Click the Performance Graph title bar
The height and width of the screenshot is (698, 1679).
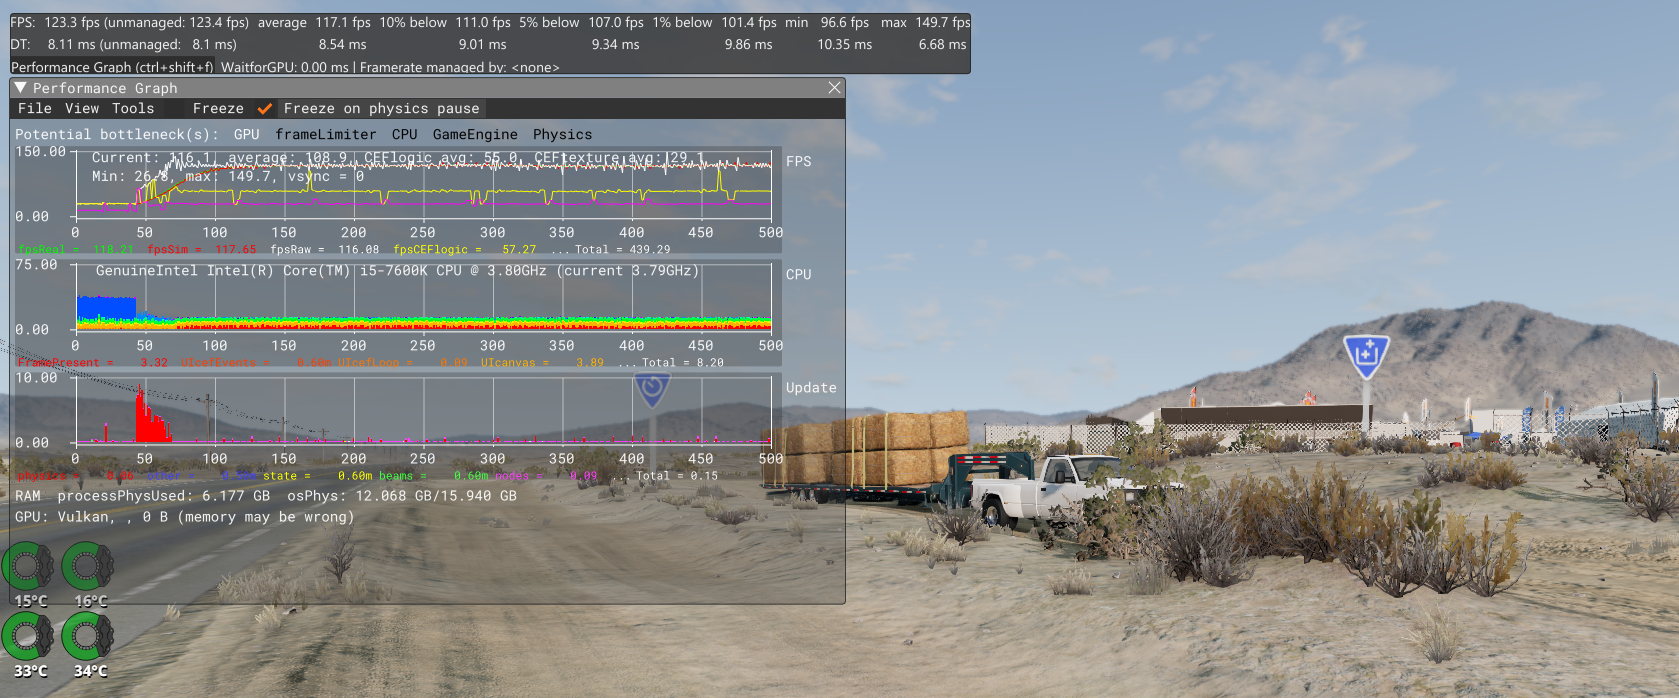point(428,88)
